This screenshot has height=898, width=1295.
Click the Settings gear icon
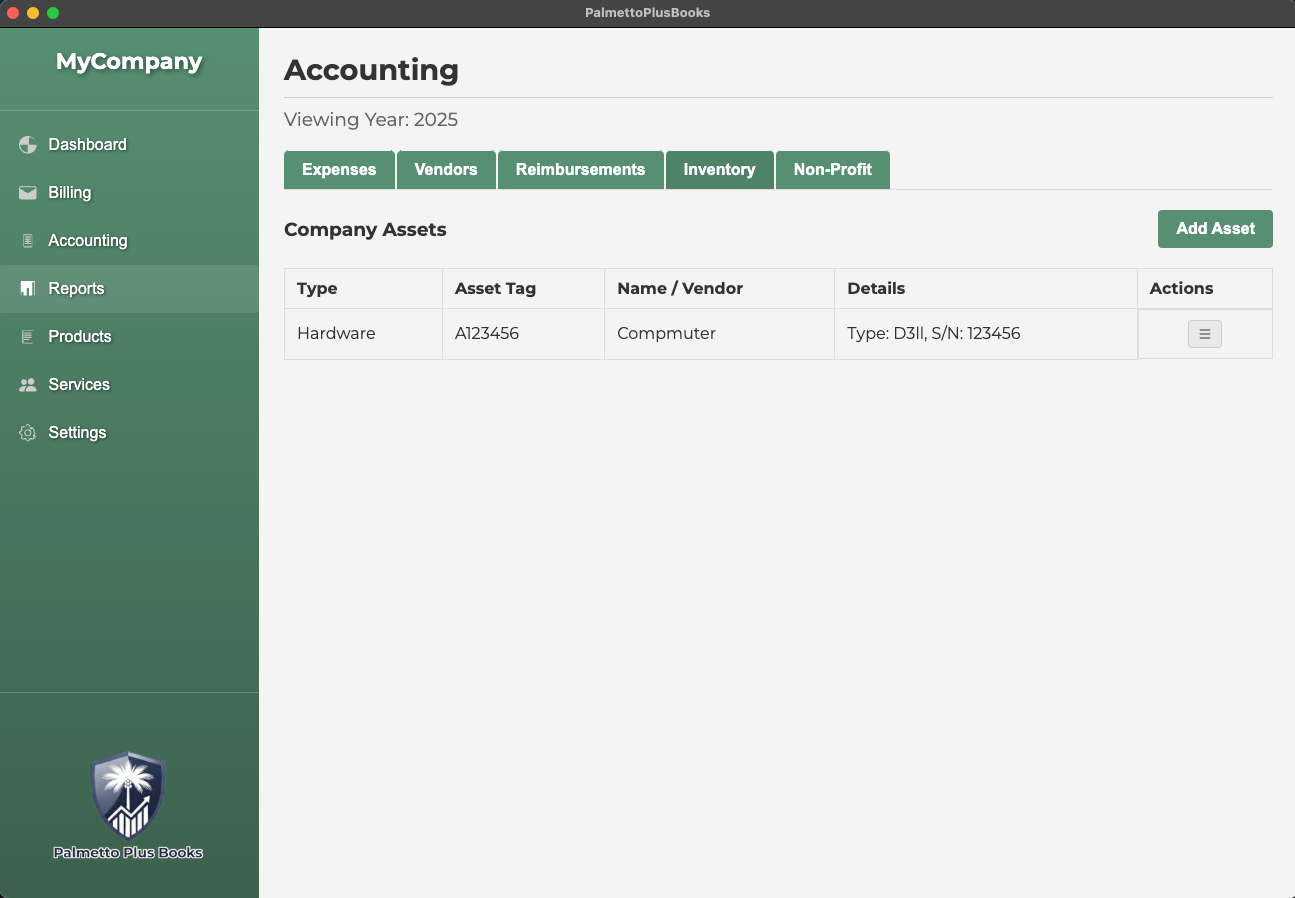click(x=28, y=433)
